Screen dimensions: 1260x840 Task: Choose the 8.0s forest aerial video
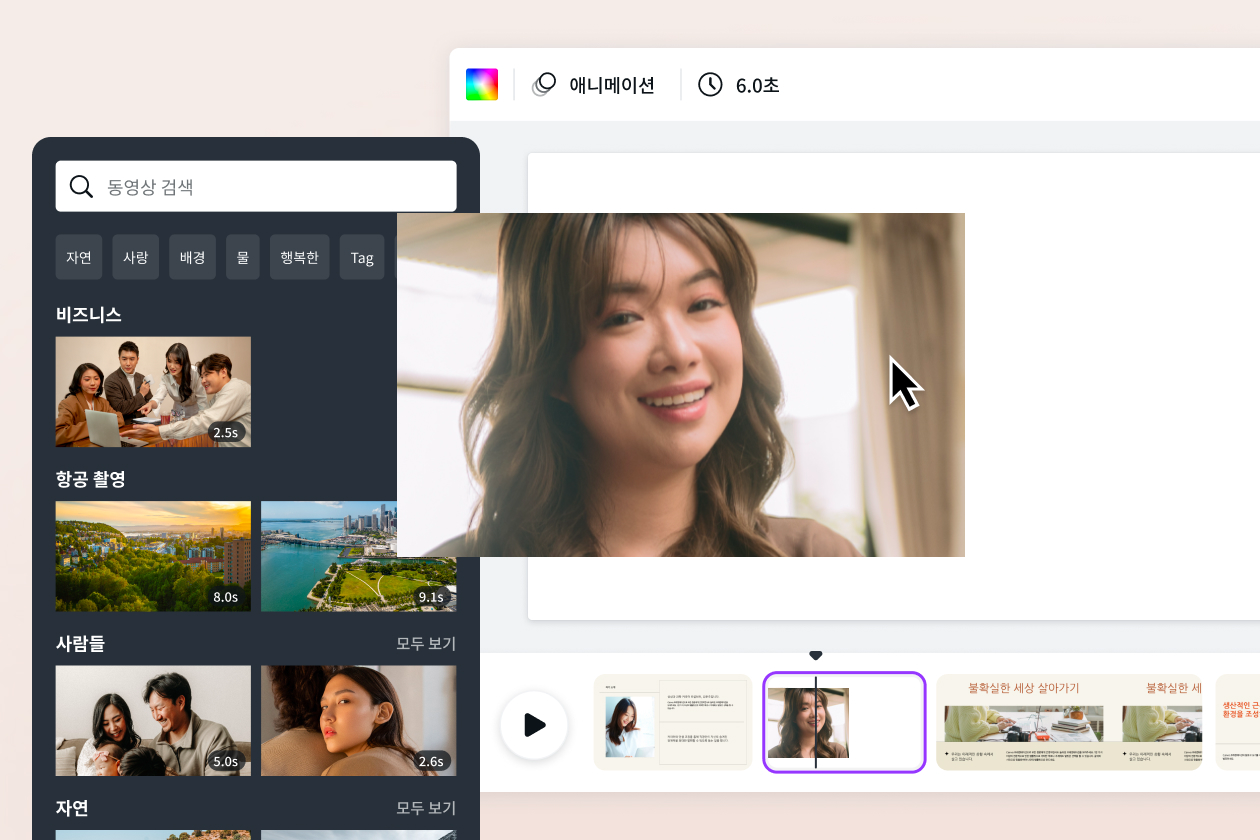(x=153, y=556)
